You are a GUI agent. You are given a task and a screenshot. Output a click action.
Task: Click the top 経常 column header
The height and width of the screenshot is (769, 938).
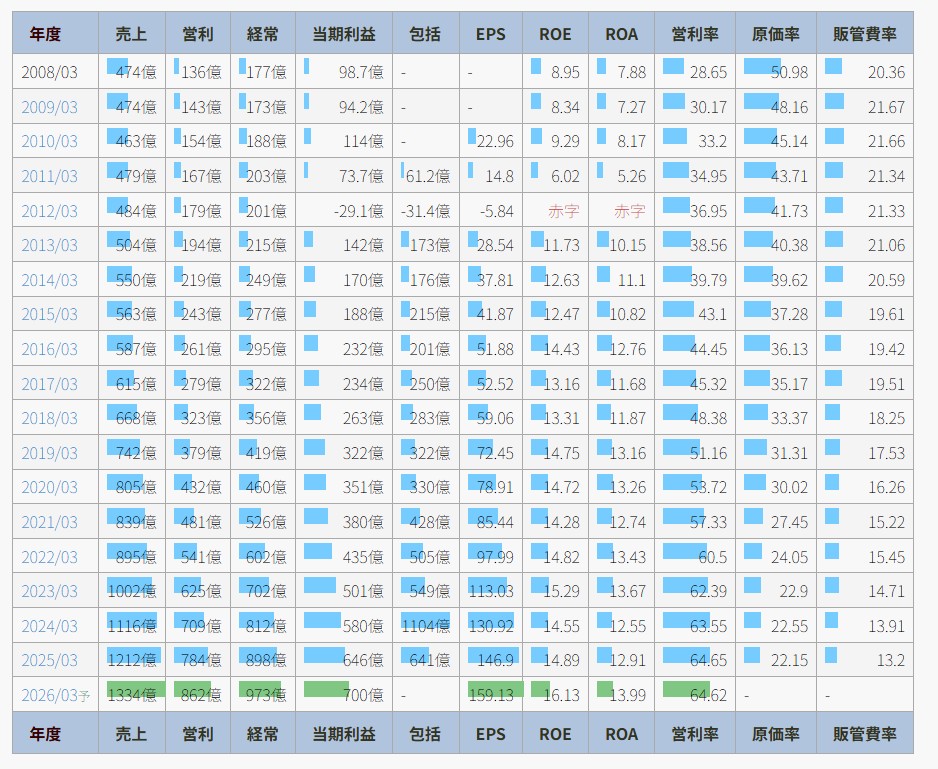pyautogui.click(x=263, y=34)
